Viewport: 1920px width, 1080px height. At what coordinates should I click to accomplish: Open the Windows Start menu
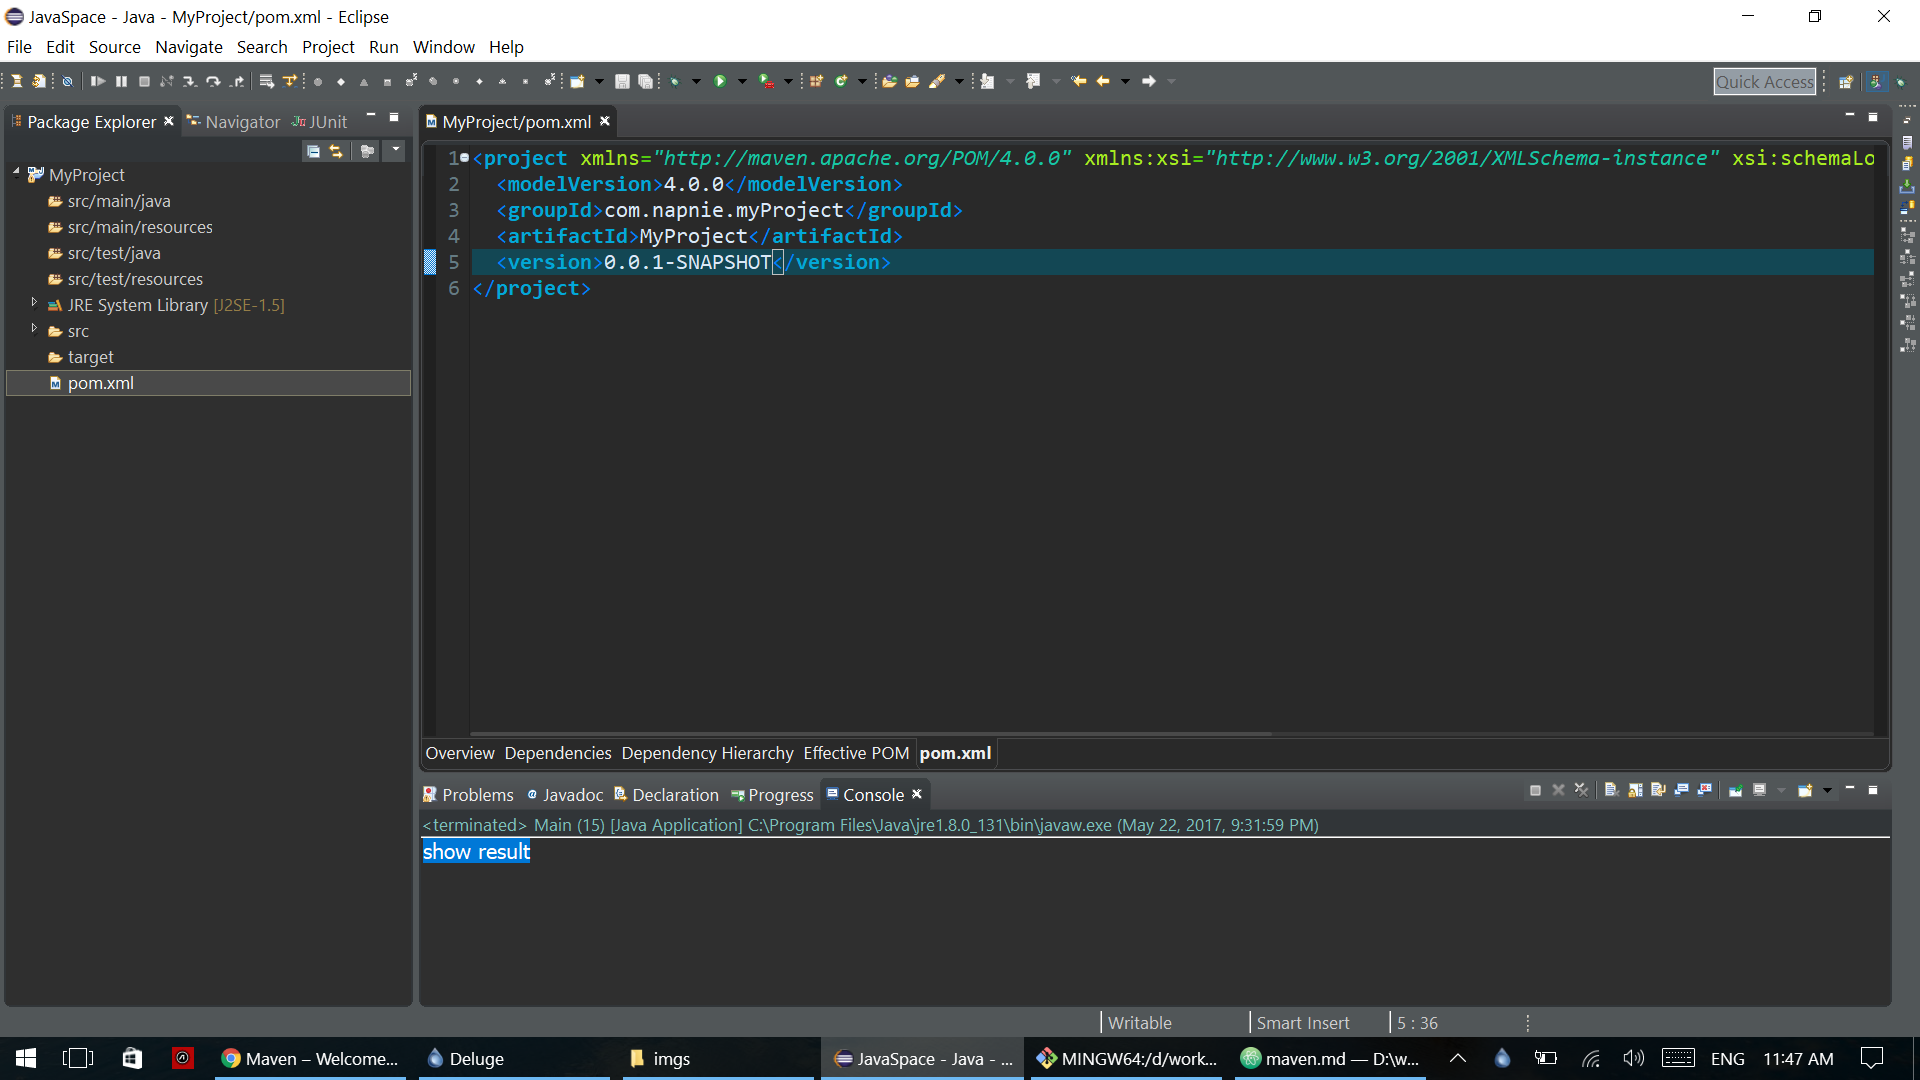[26, 1058]
